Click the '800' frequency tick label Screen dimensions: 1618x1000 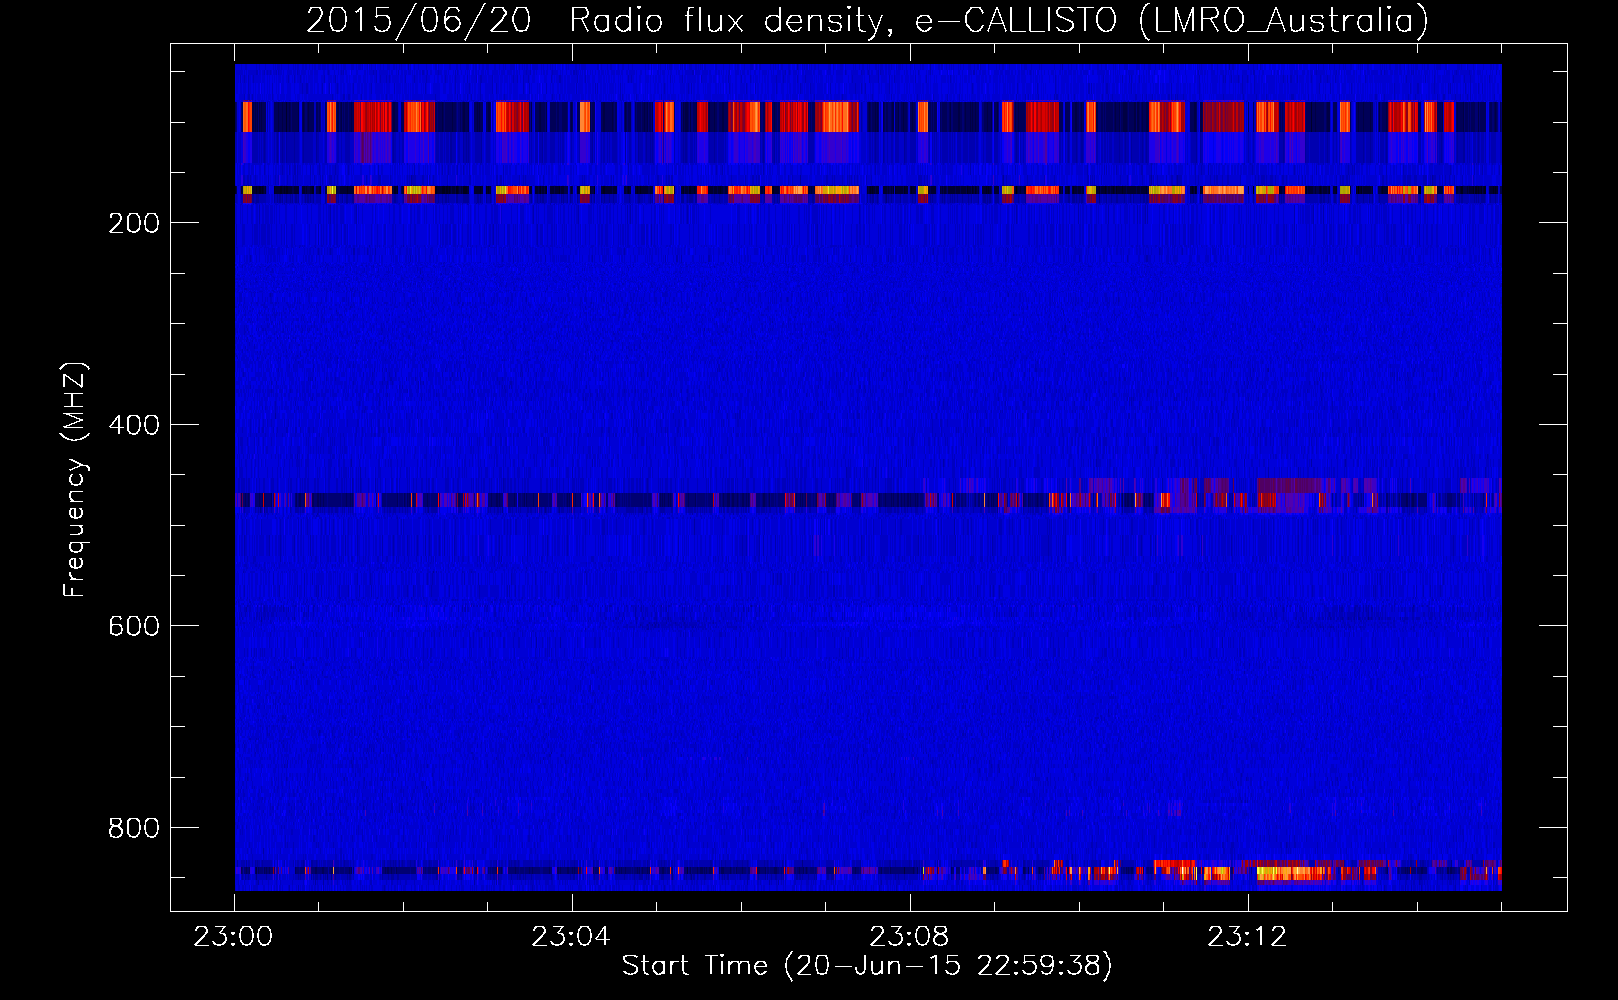(x=134, y=828)
